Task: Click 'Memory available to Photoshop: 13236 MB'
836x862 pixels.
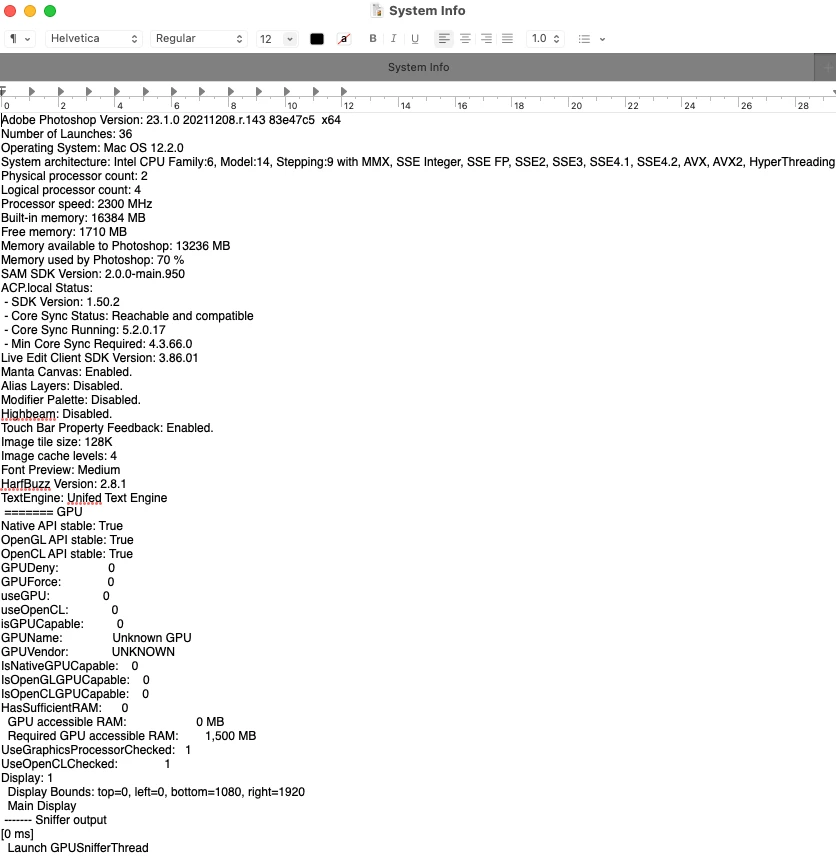Action: click(x=115, y=246)
